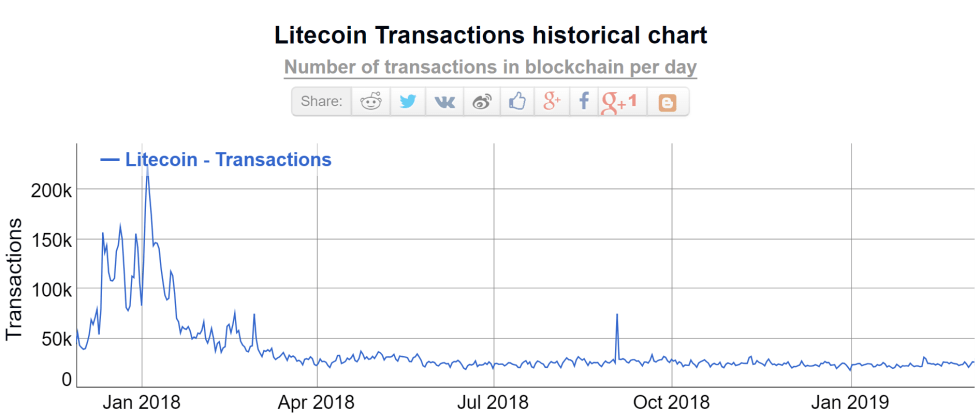
Task: Click the Google +1 button
Action: 620,102
